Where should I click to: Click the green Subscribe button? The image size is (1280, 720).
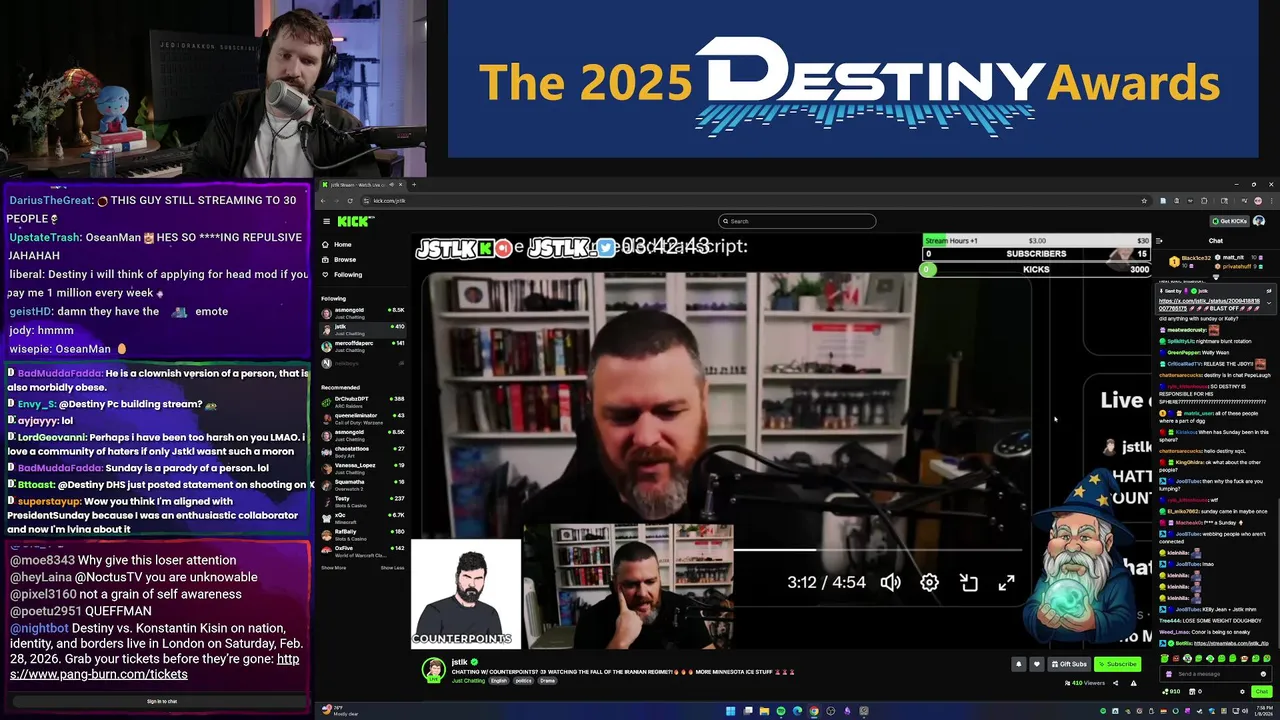[x=1118, y=664]
